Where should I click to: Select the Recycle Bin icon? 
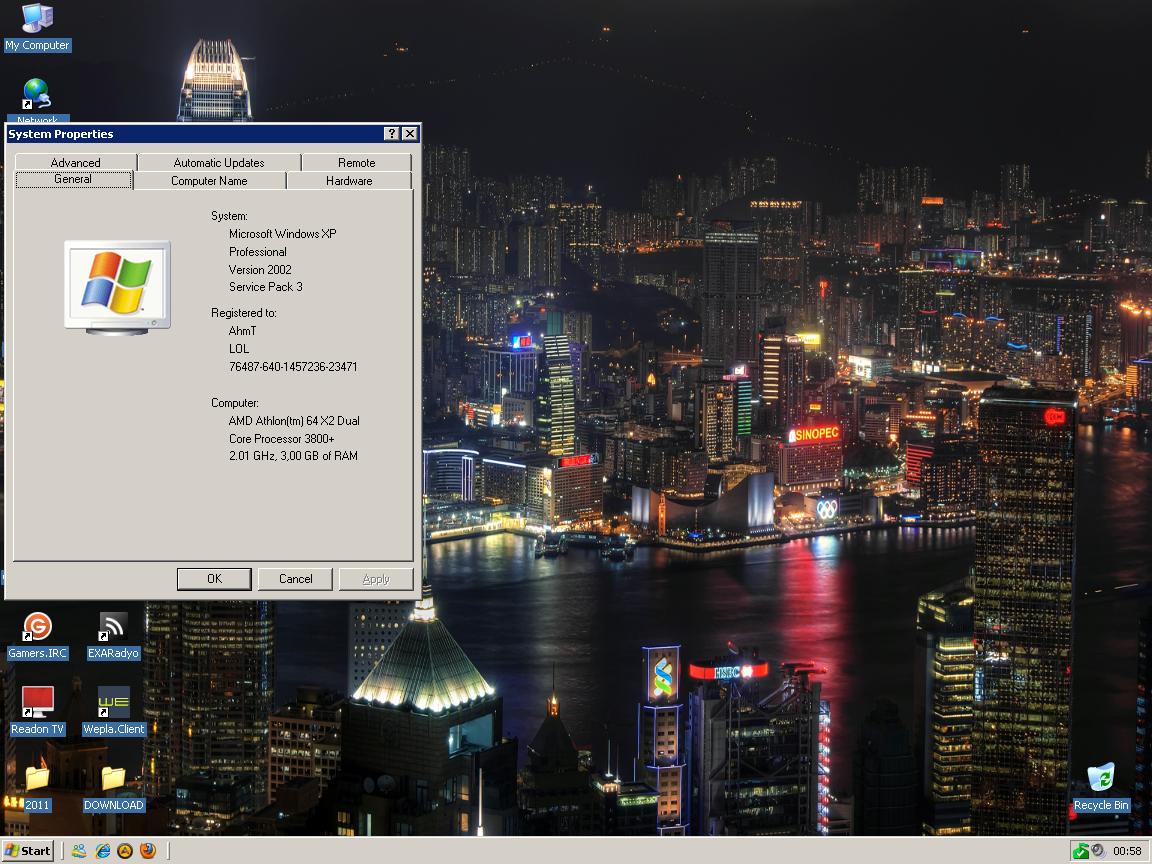1100,779
